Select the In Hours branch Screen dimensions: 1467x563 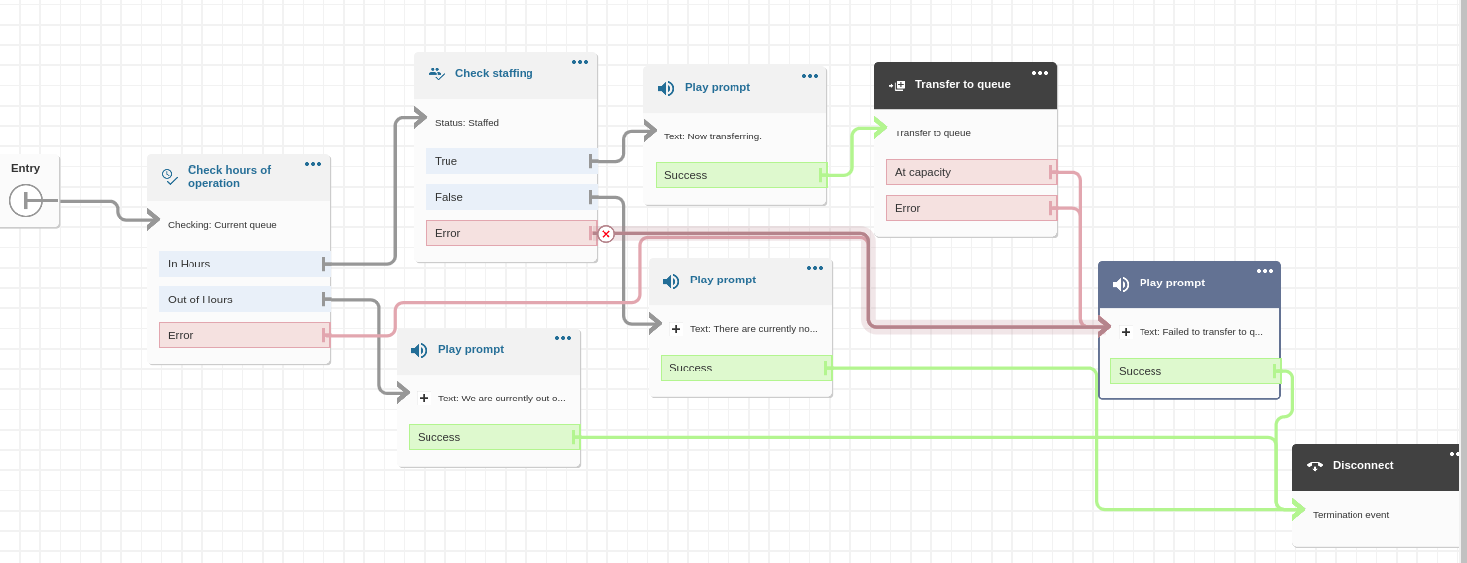[242, 264]
